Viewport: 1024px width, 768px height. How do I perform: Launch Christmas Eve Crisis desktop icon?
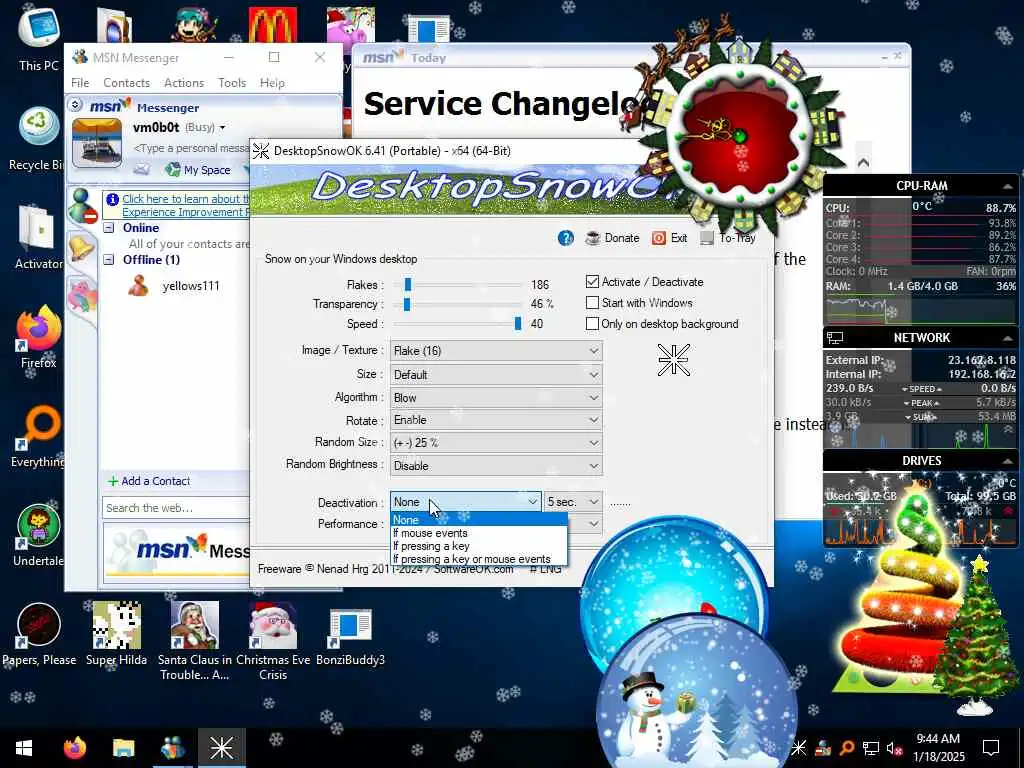[x=273, y=641]
